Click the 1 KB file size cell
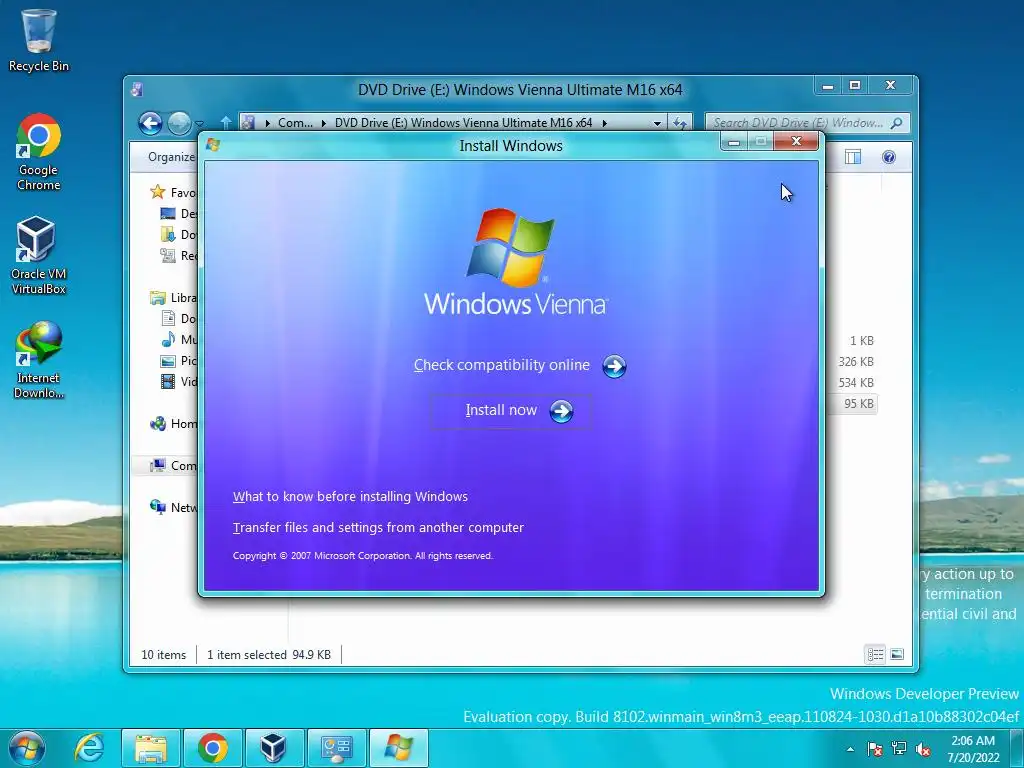The height and width of the screenshot is (768, 1024). tap(861, 341)
